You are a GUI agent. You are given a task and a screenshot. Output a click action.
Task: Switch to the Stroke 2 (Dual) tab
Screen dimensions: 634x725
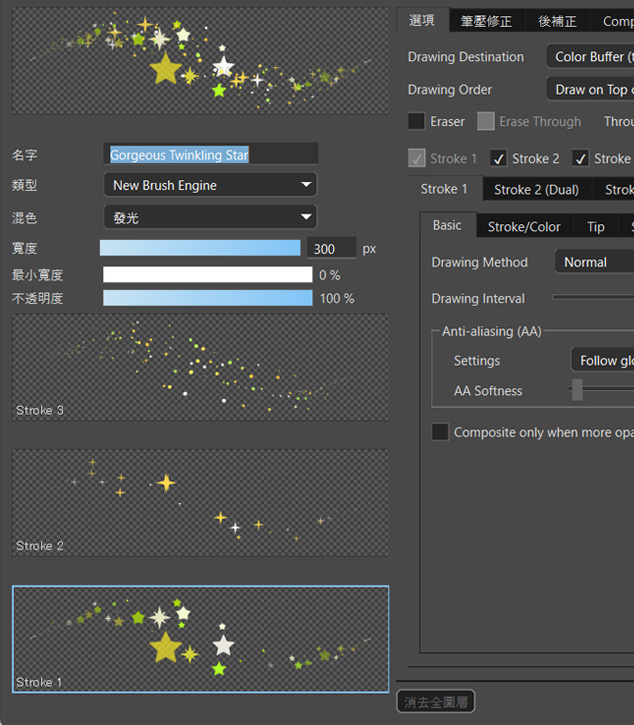tap(536, 189)
